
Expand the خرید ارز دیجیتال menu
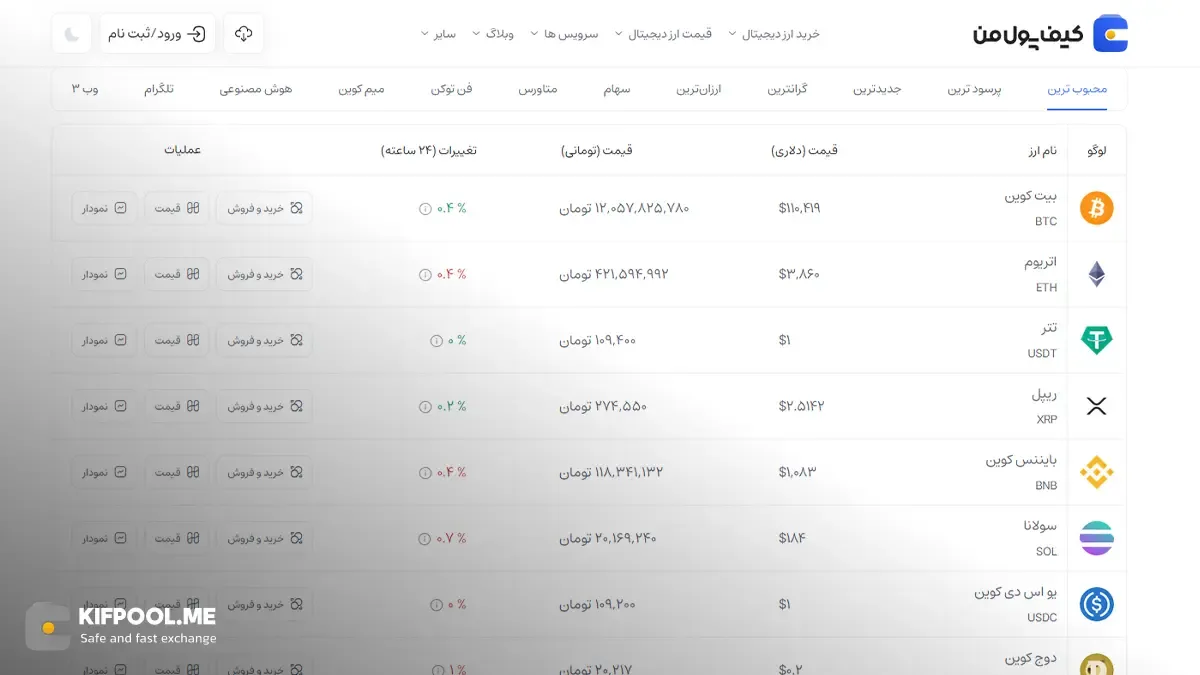774,34
